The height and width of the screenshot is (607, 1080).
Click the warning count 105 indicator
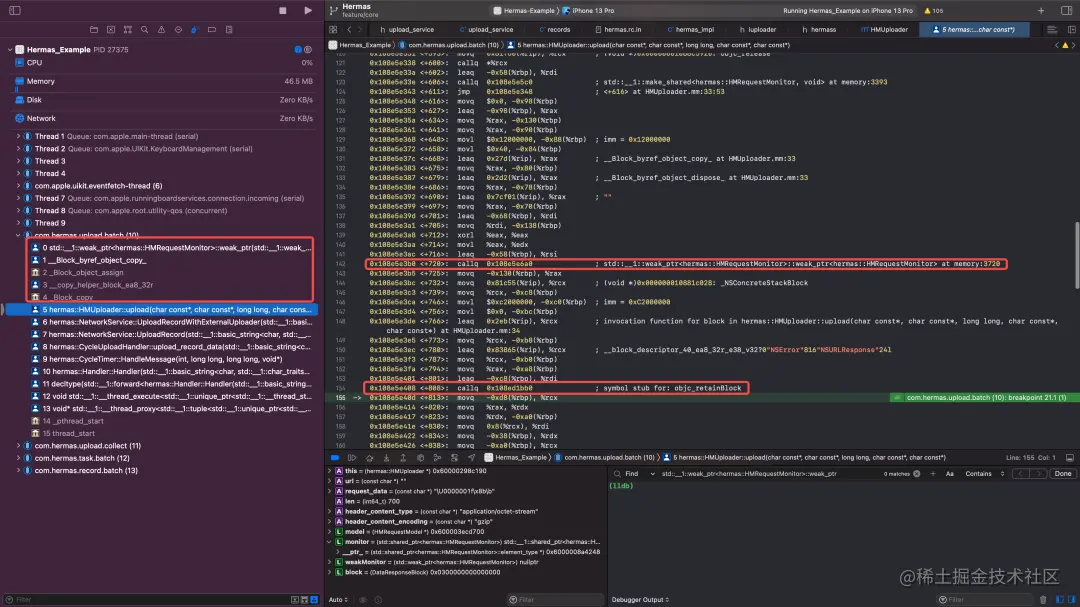[934, 10]
